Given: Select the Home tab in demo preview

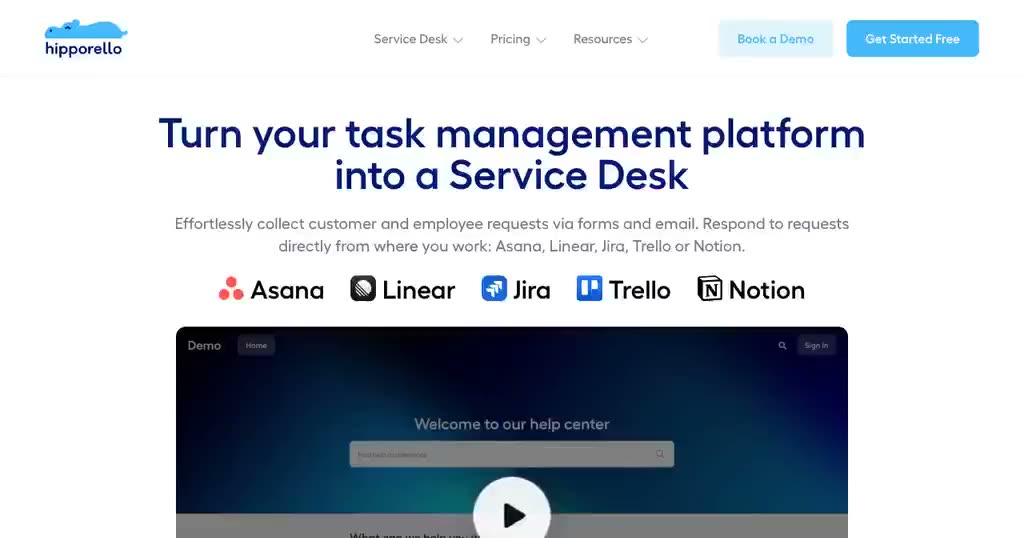Looking at the screenshot, I should click(x=256, y=345).
